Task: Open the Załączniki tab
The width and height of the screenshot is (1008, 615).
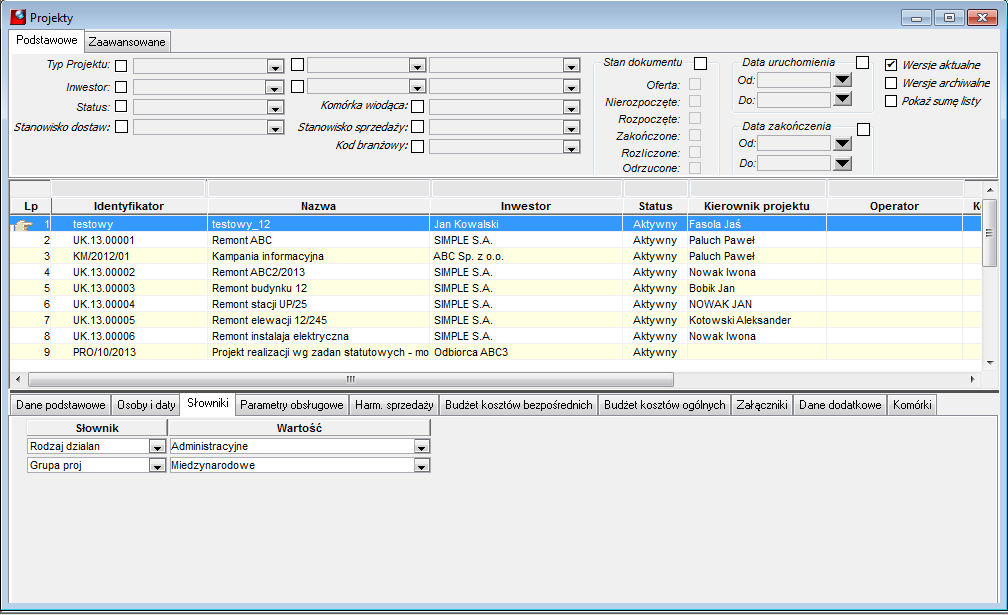Action: tap(762, 405)
